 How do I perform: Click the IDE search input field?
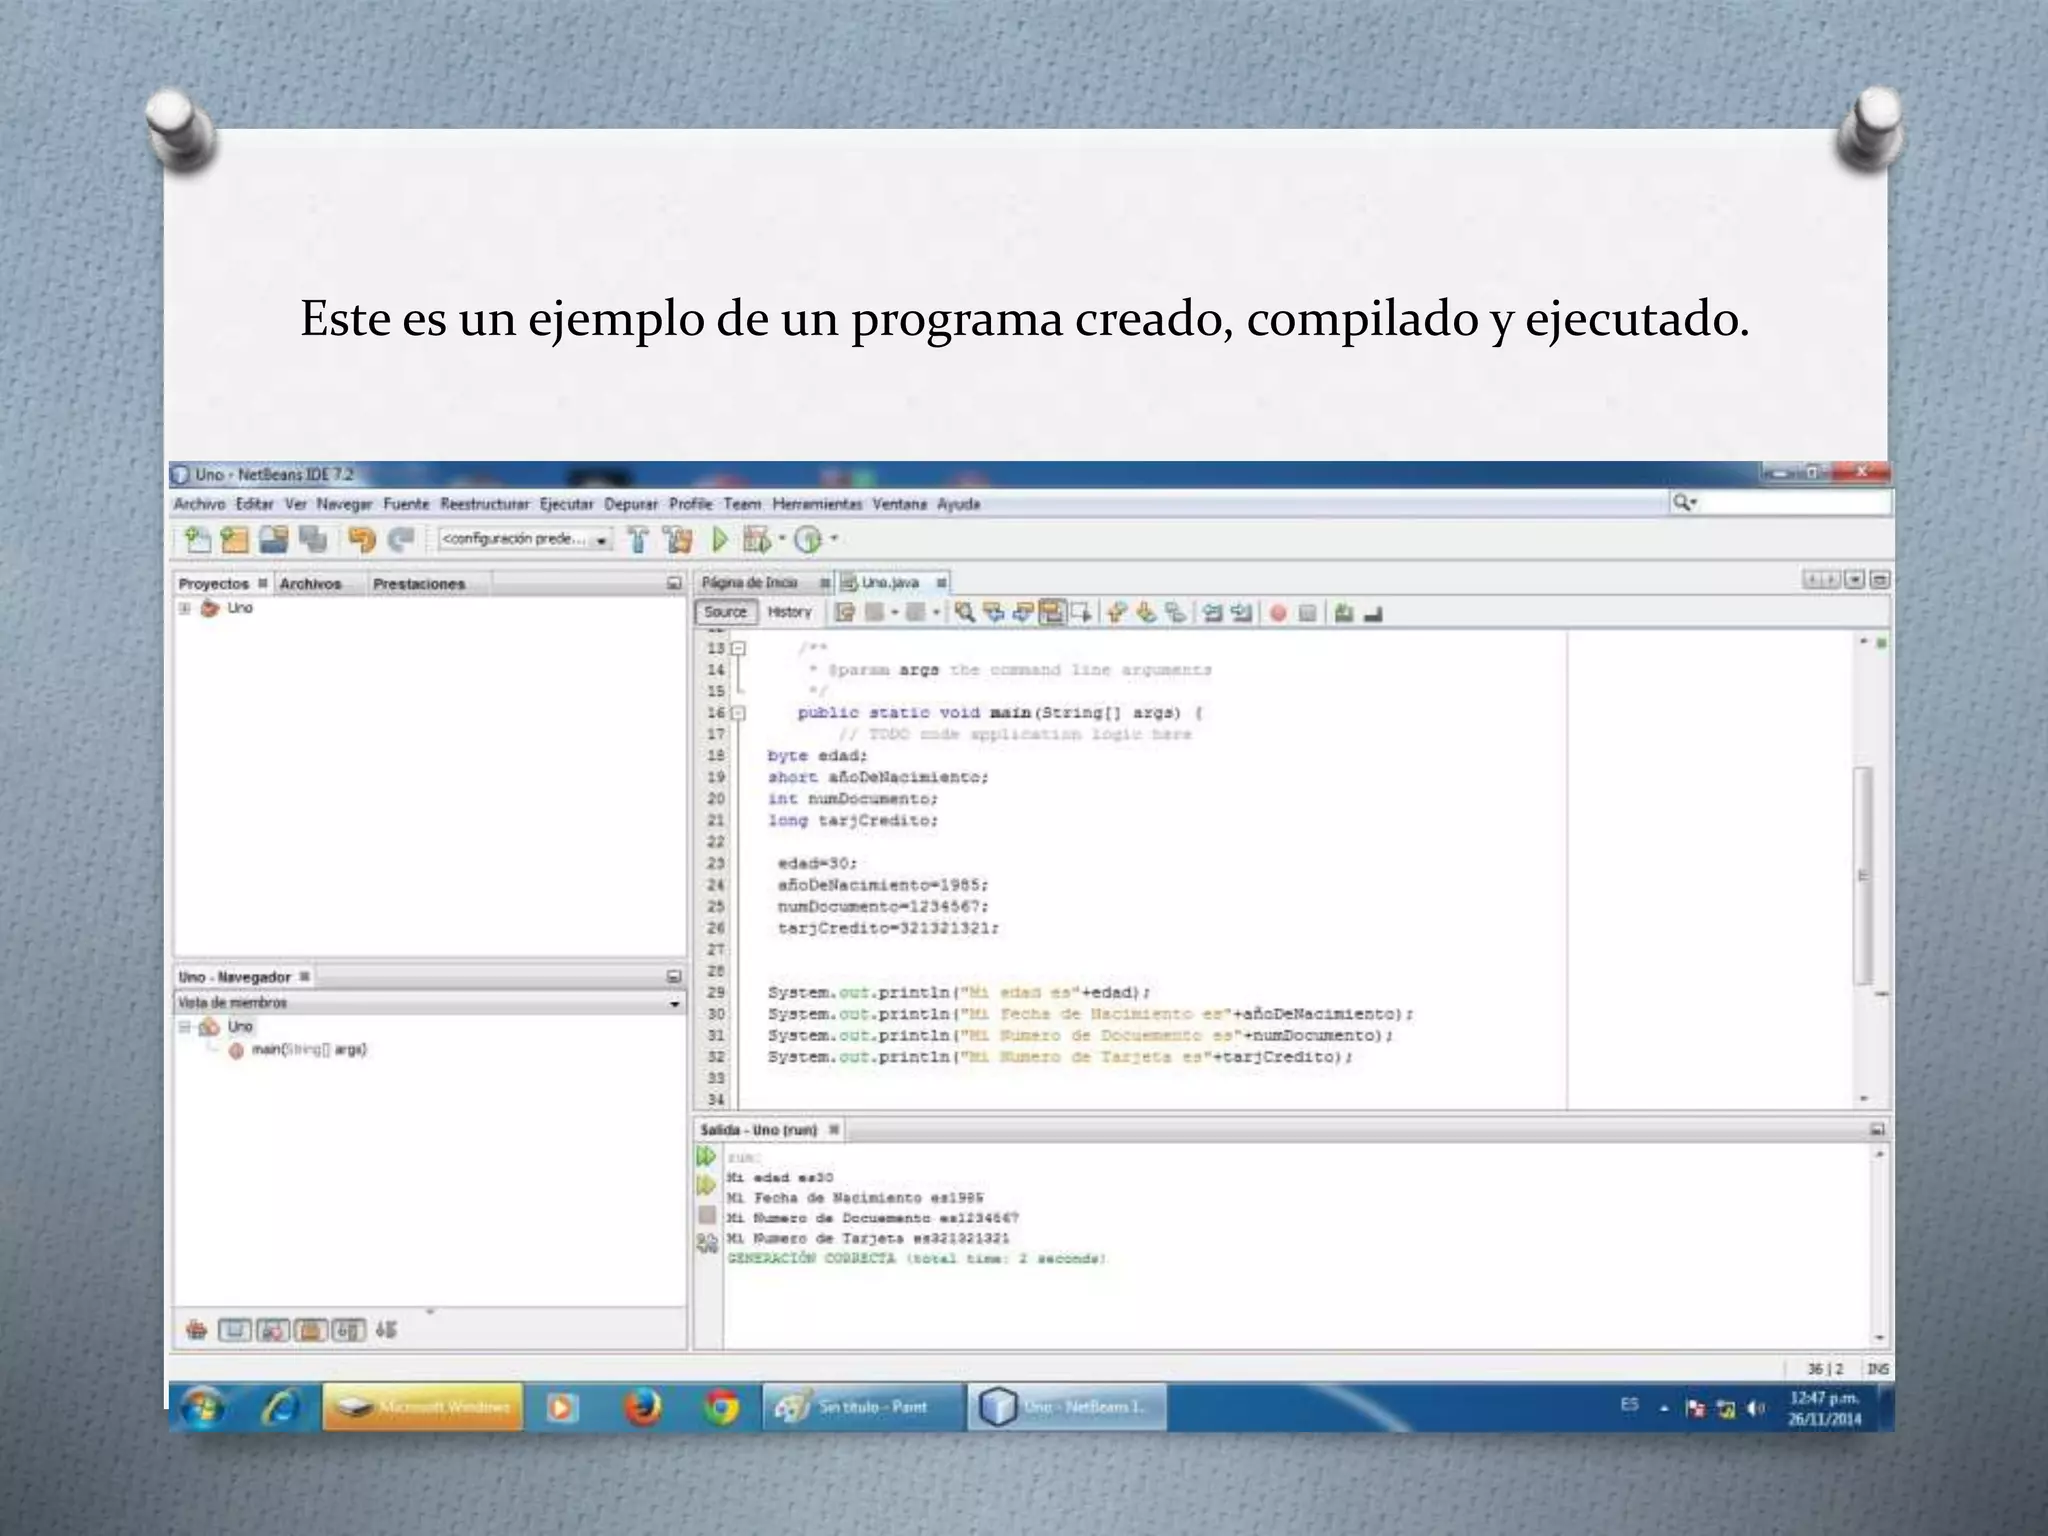[1781, 502]
